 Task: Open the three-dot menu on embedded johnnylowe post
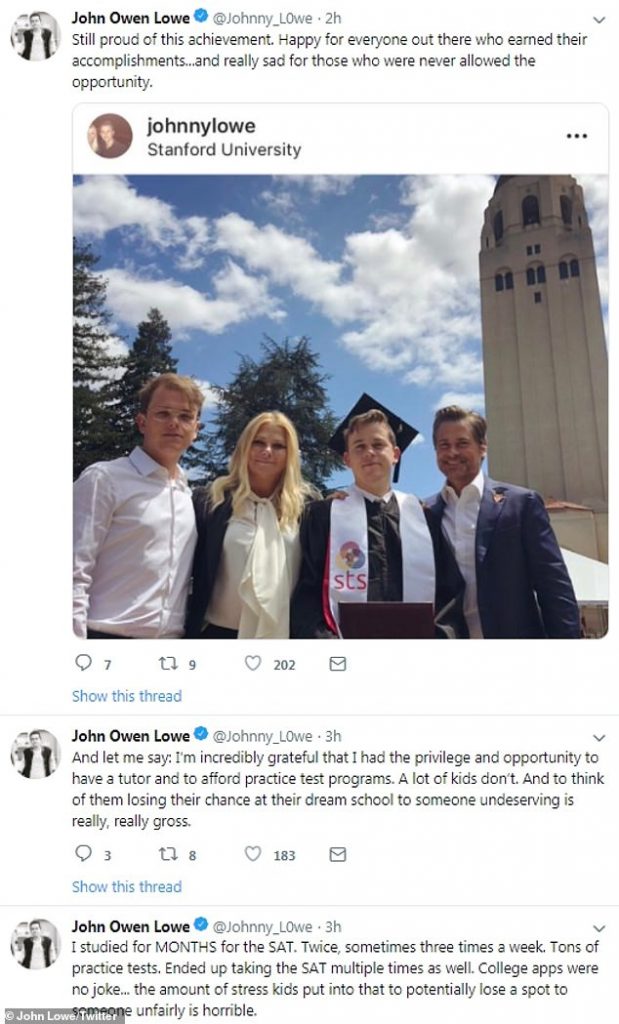[x=577, y=136]
